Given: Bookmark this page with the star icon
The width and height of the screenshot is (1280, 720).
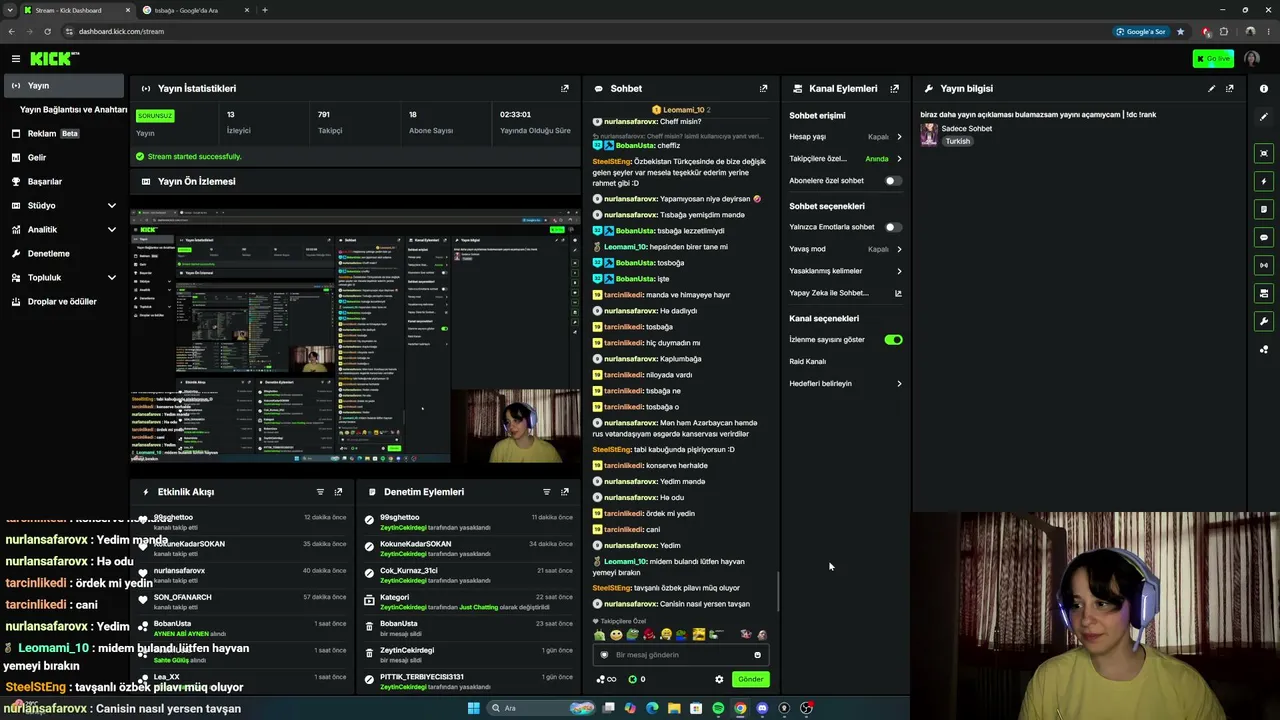Looking at the screenshot, I should 1181,31.
